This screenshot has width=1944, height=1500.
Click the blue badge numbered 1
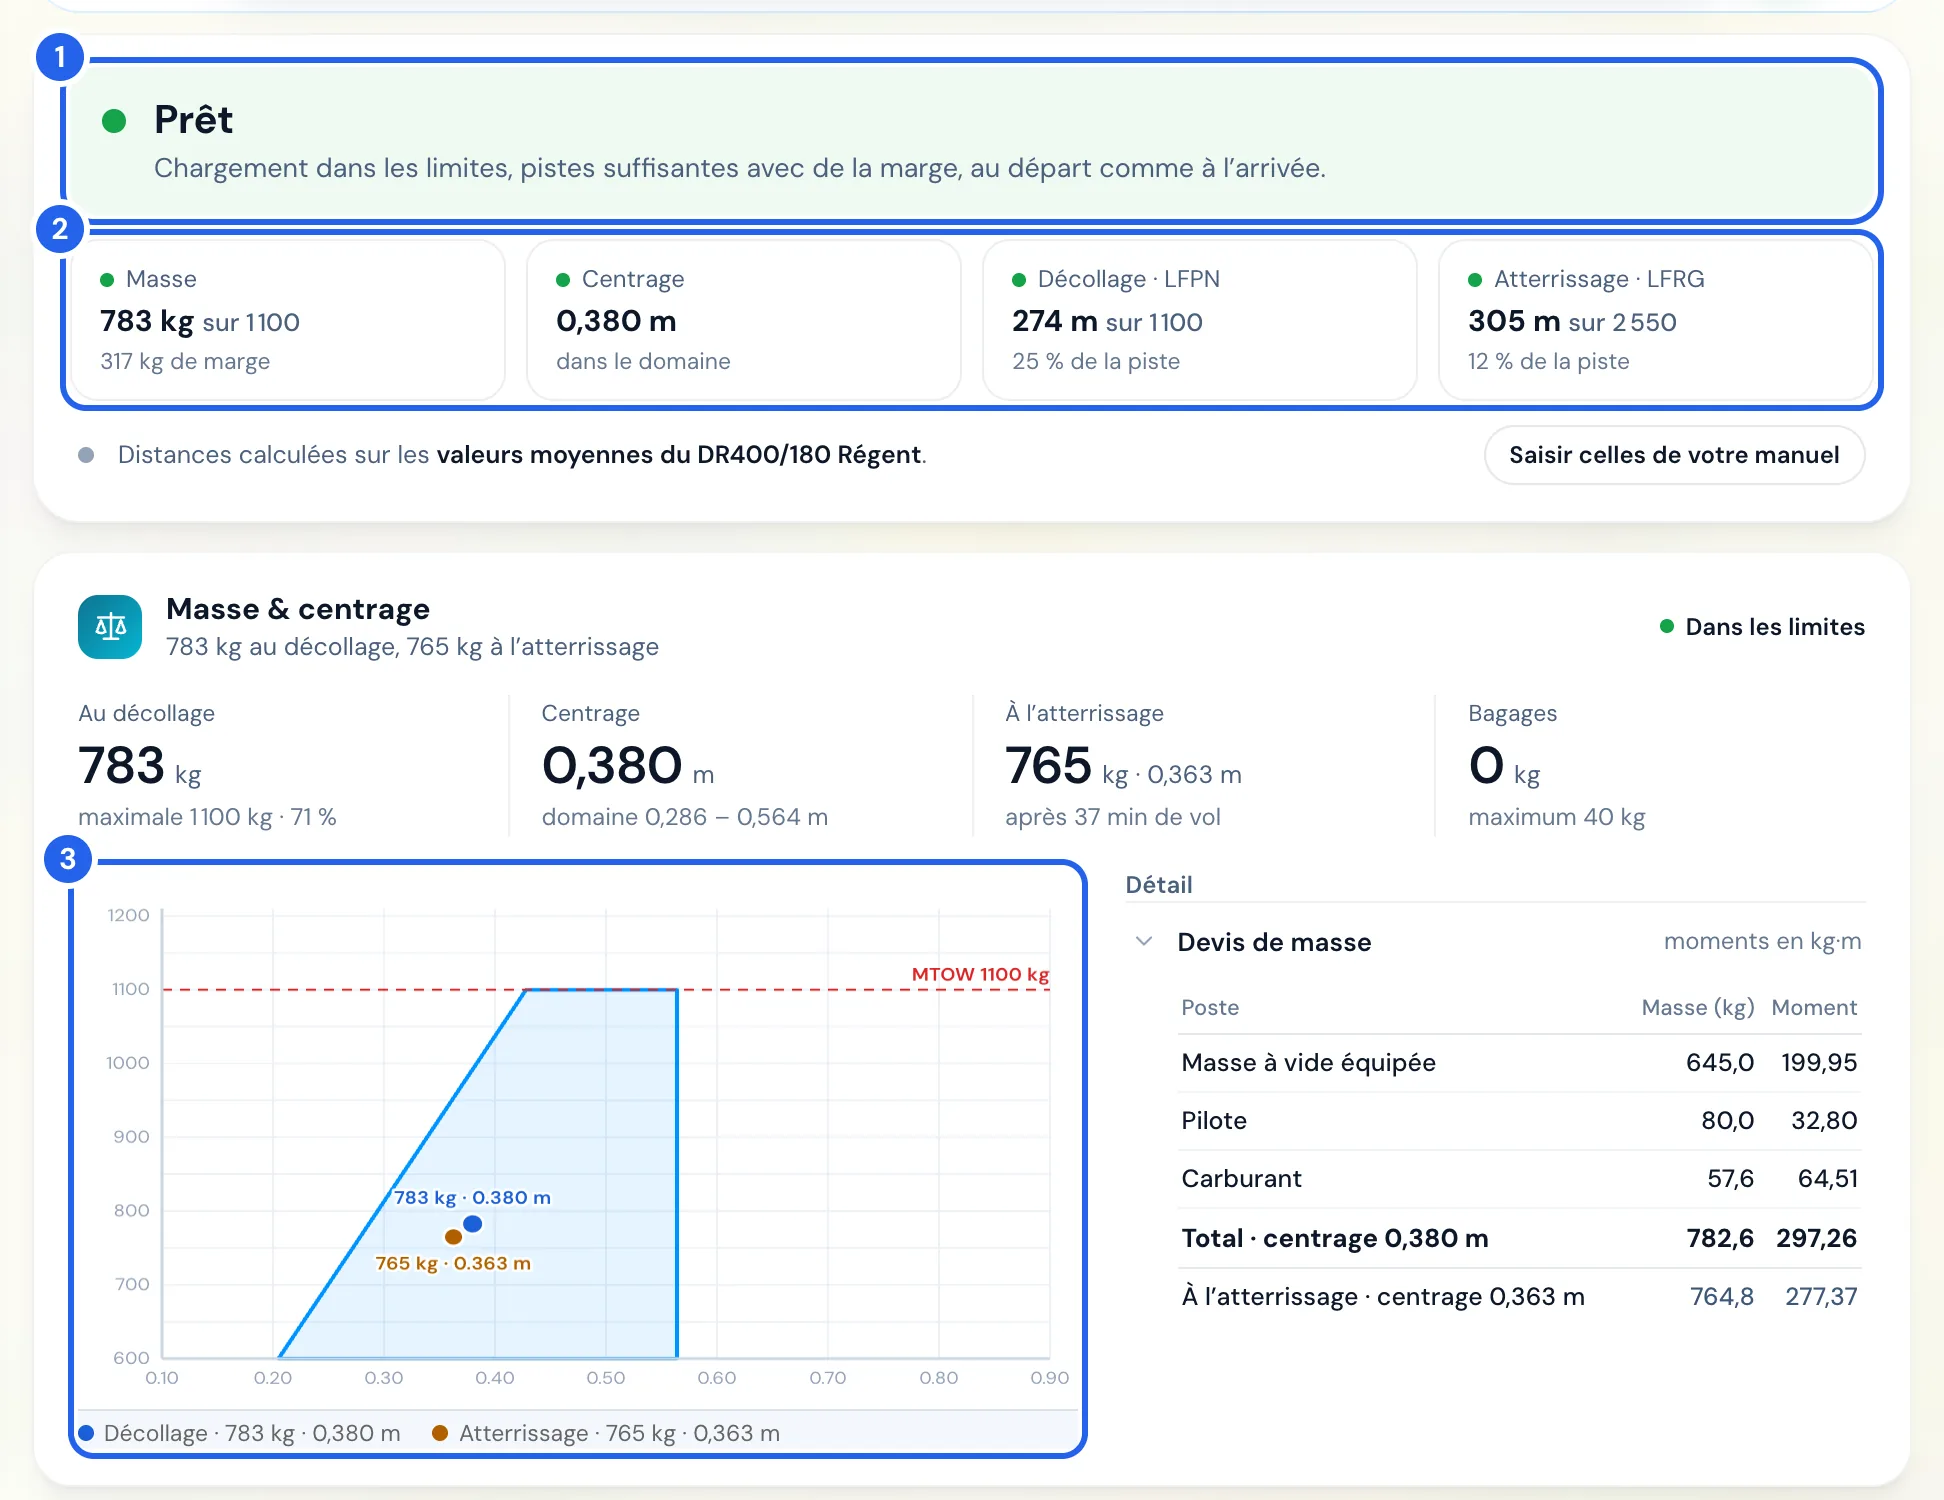tap(60, 57)
